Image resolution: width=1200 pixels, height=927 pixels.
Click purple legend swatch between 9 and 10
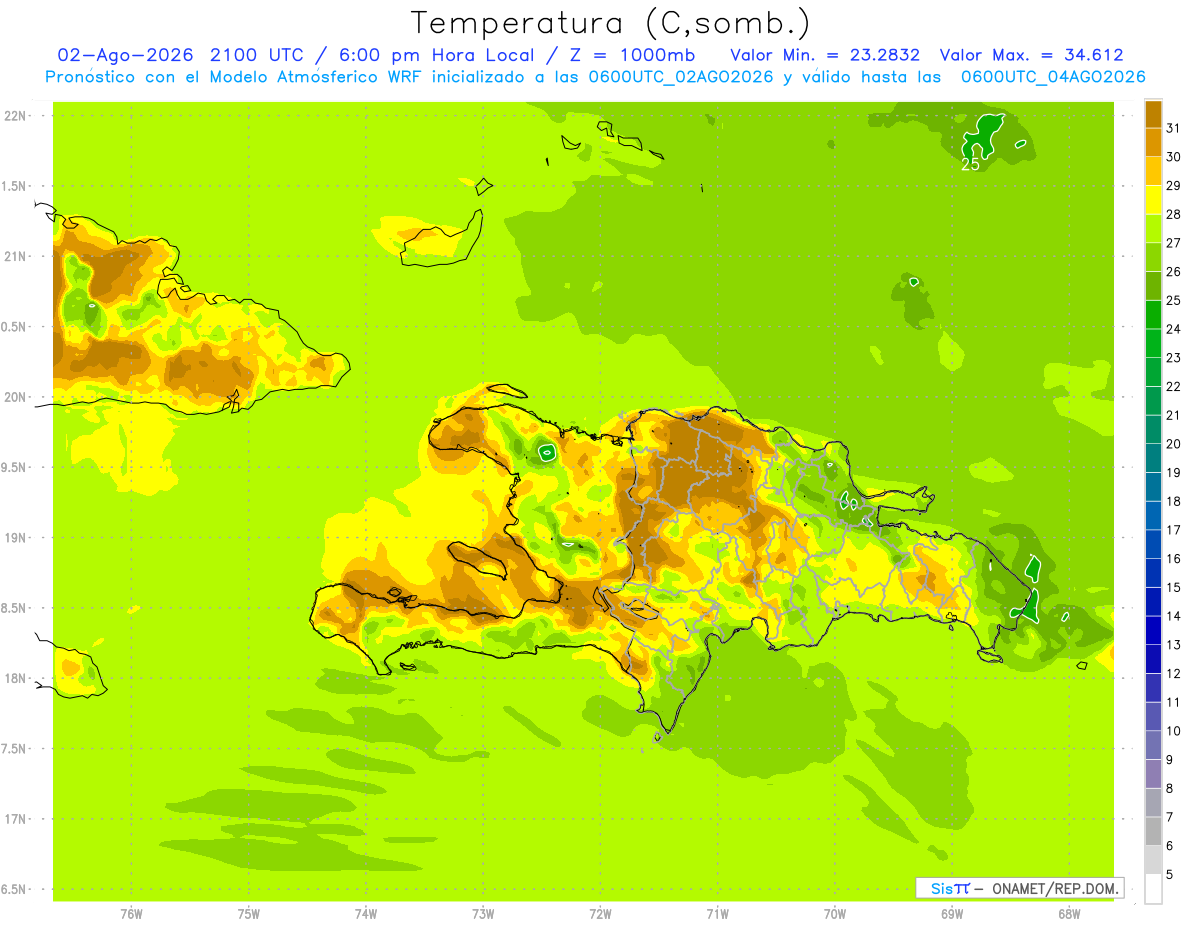point(1153,745)
